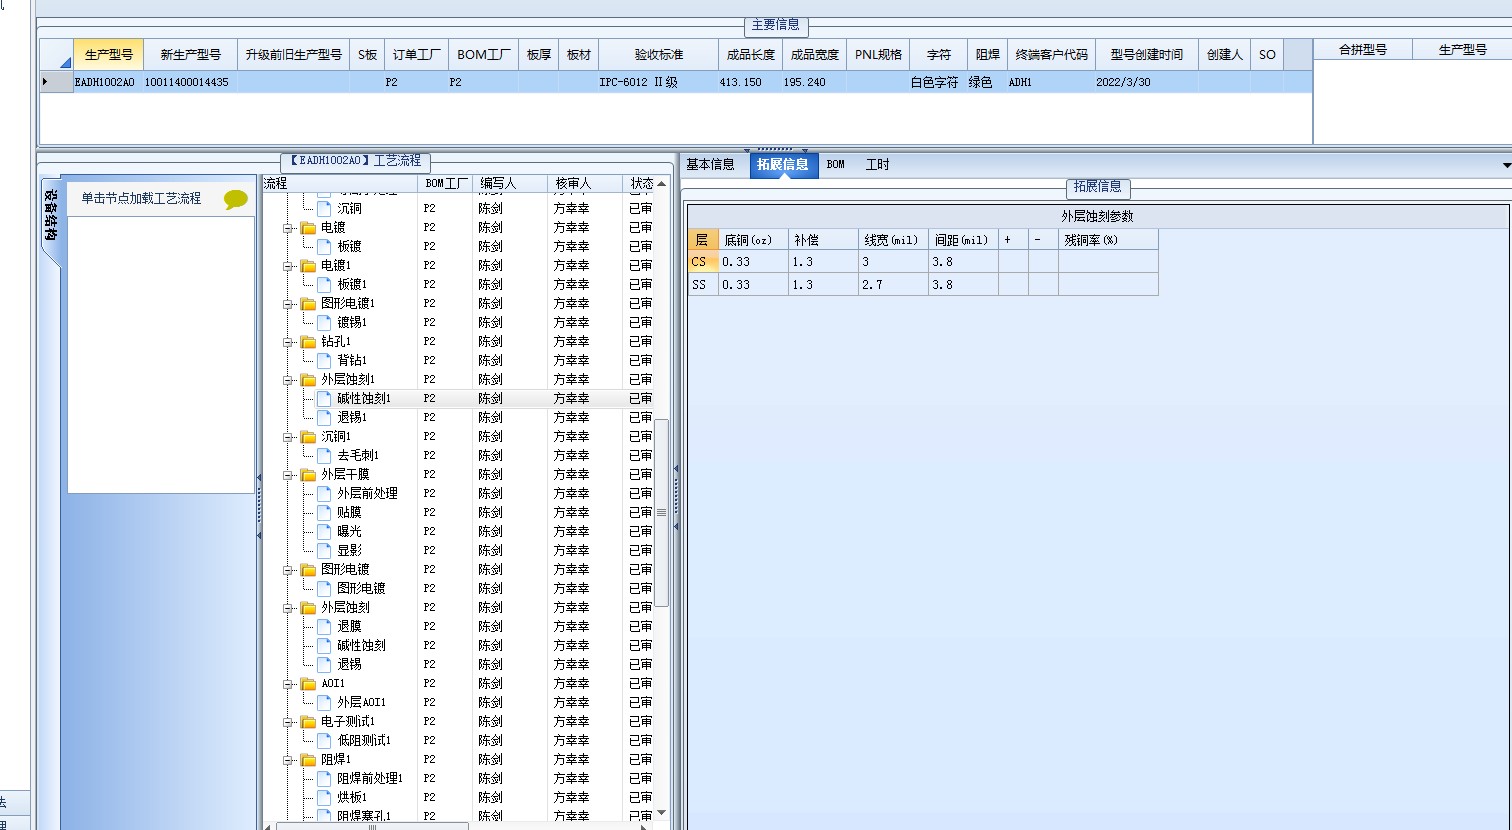The height and width of the screenshot is (830, 1512).
Task: Select the 碱性蚀刻1 process step
Action: click(x=364, y=398)
